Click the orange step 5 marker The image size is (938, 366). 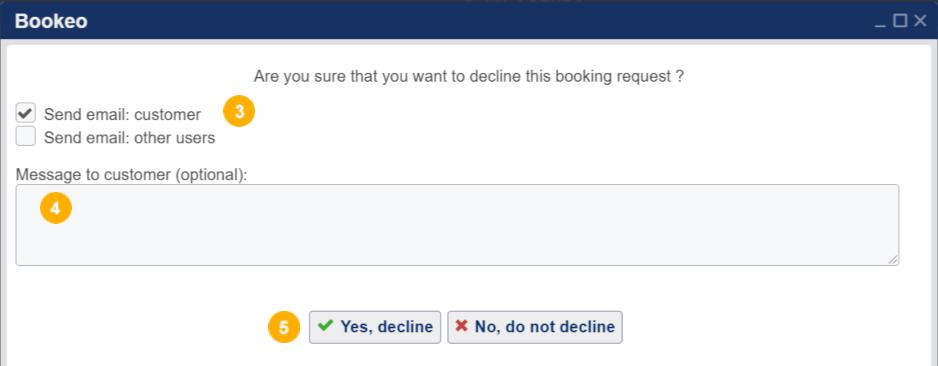coord(284,327)
